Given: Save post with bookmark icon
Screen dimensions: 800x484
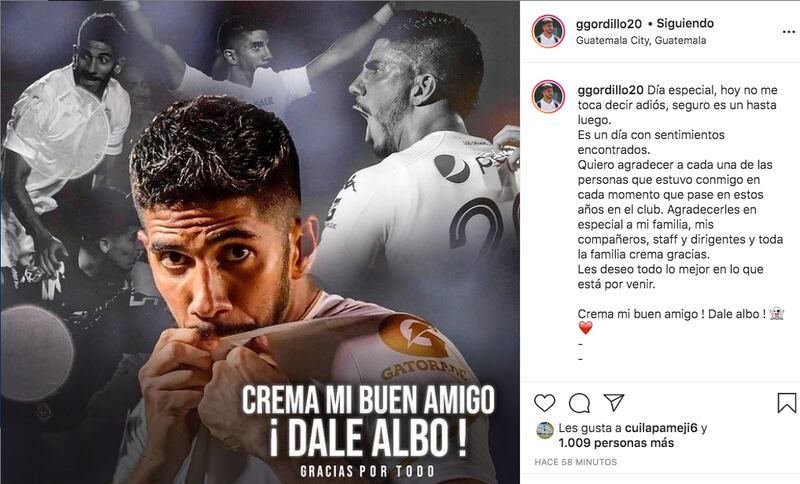Looking at the screenshot, I should [787, 403].
